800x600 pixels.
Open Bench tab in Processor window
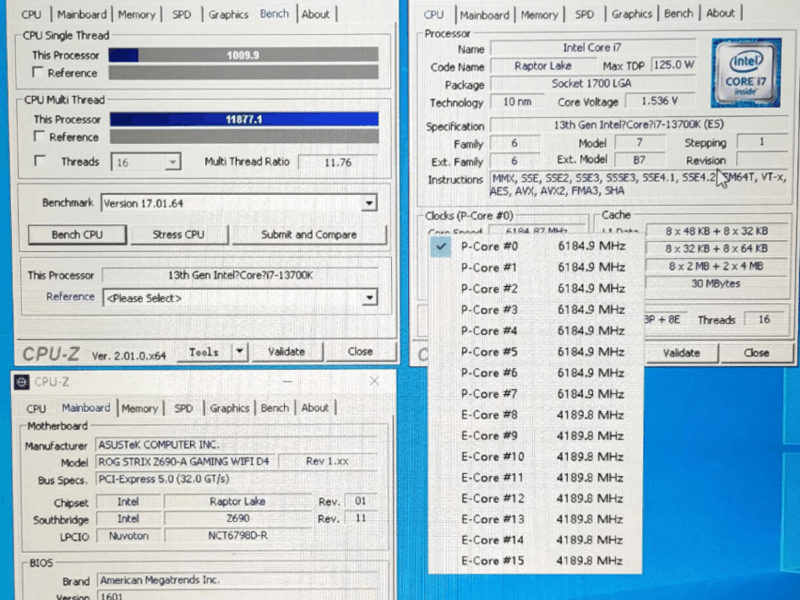[x=678, y=14]
